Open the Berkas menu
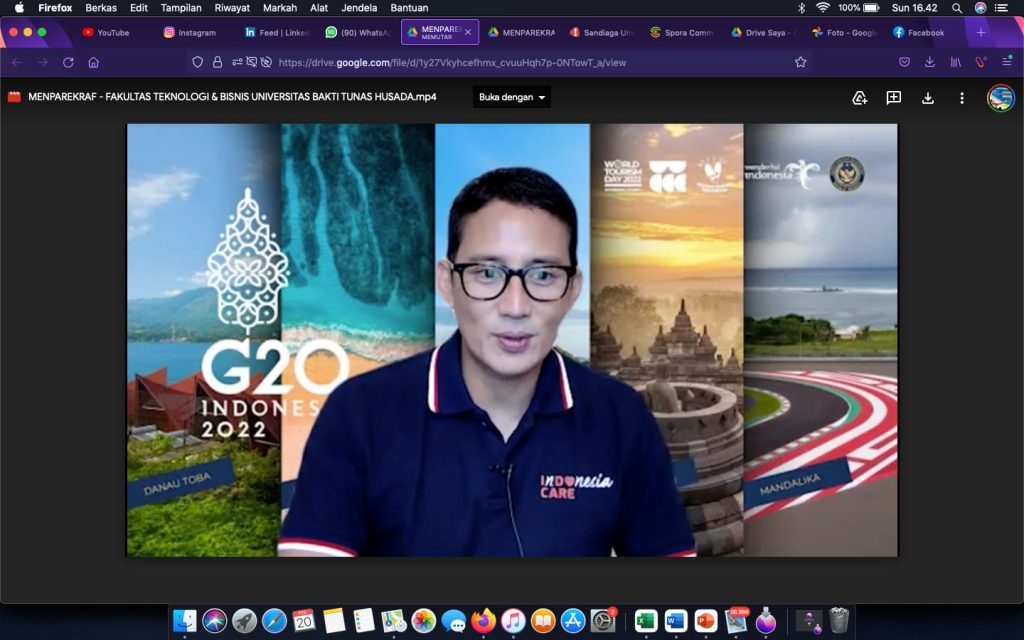The width and height of the screenshot is (1024, 640). (x=101, y=8)
